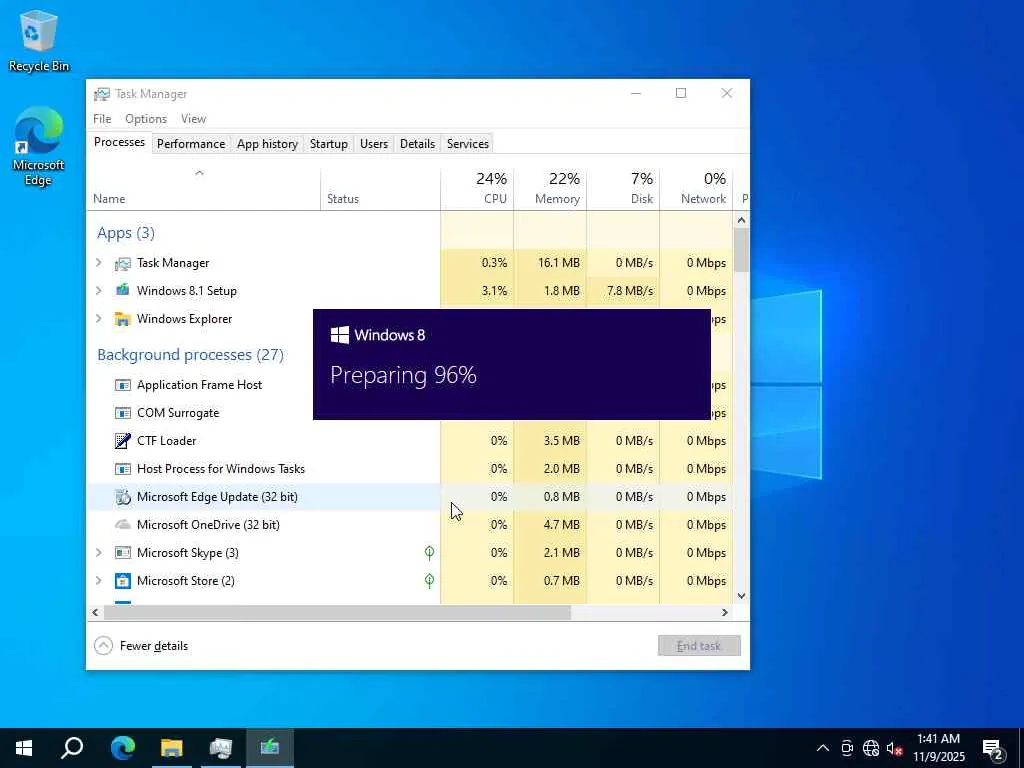Open taskbar Search magnifier
The image size is (1024, 768).
pyautogui.click(x=72, y=748)
